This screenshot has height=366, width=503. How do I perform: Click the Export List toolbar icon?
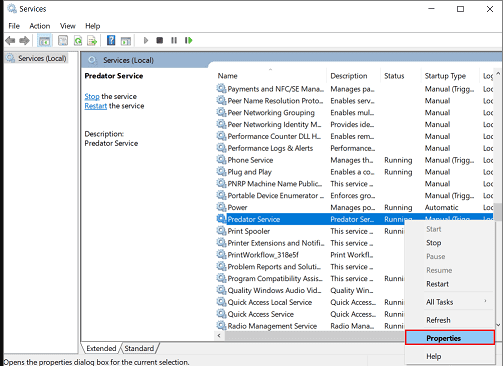click(92, 41)
